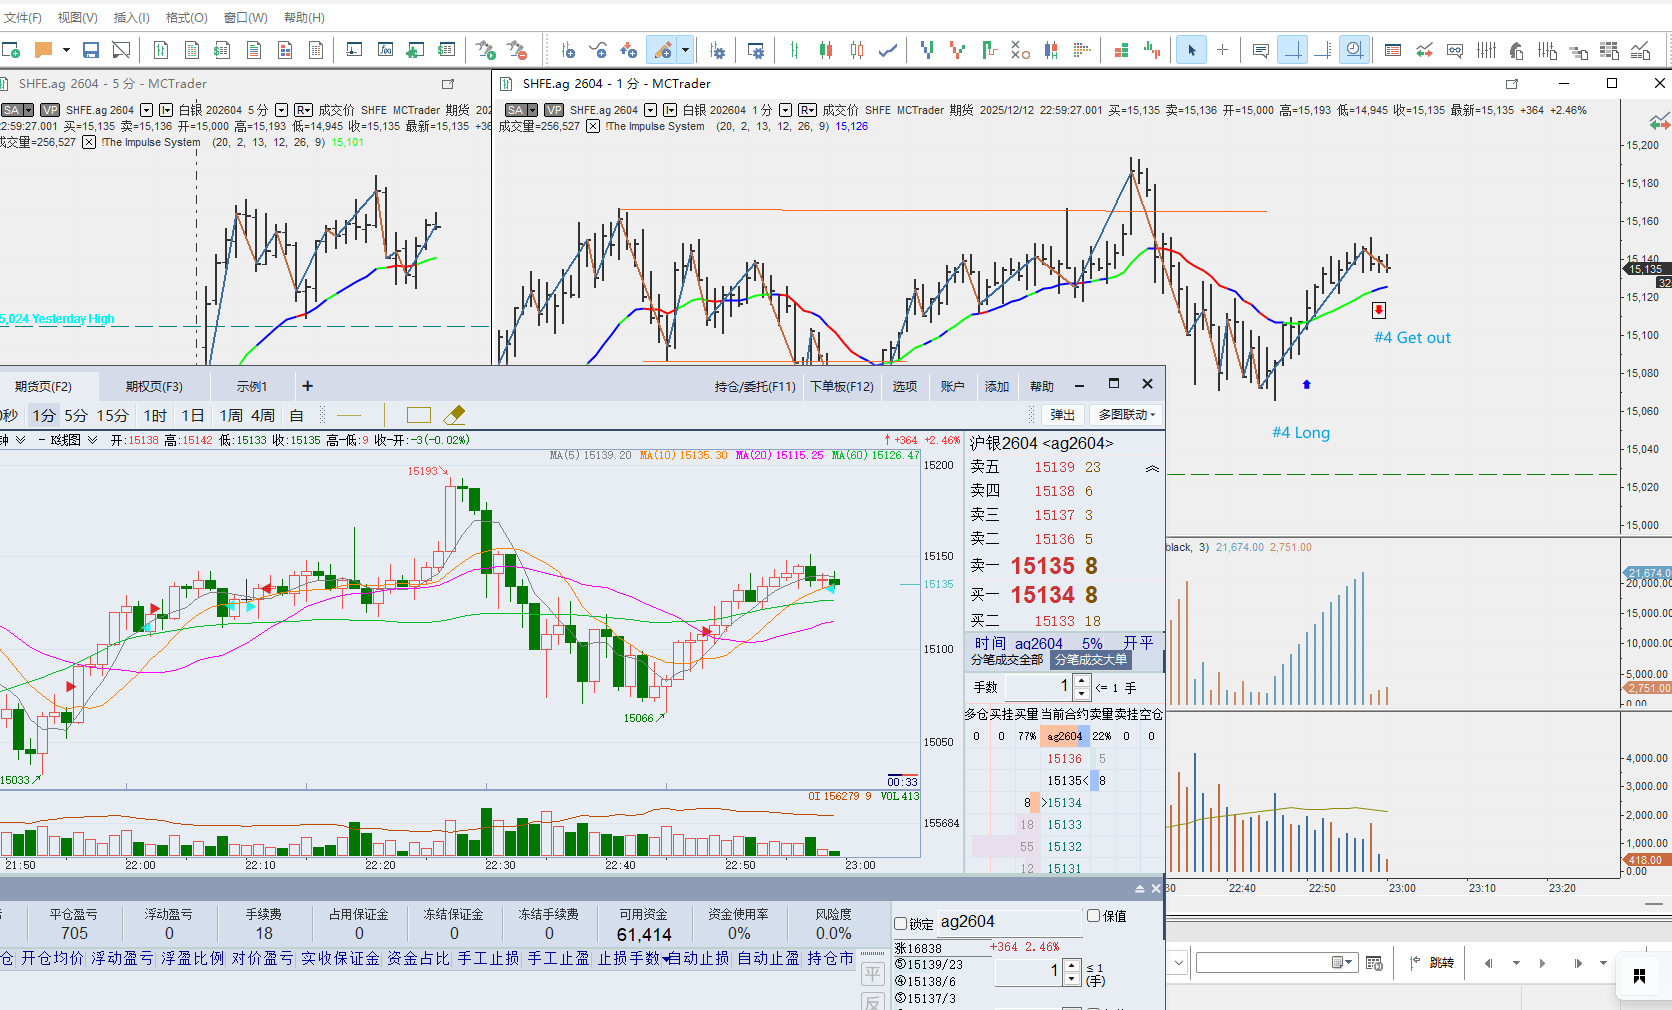Screen dimensions: 1672x1010
Task: Toggle the Impulse System X box in 1-minute chart
Action: (x=593, y=126)
